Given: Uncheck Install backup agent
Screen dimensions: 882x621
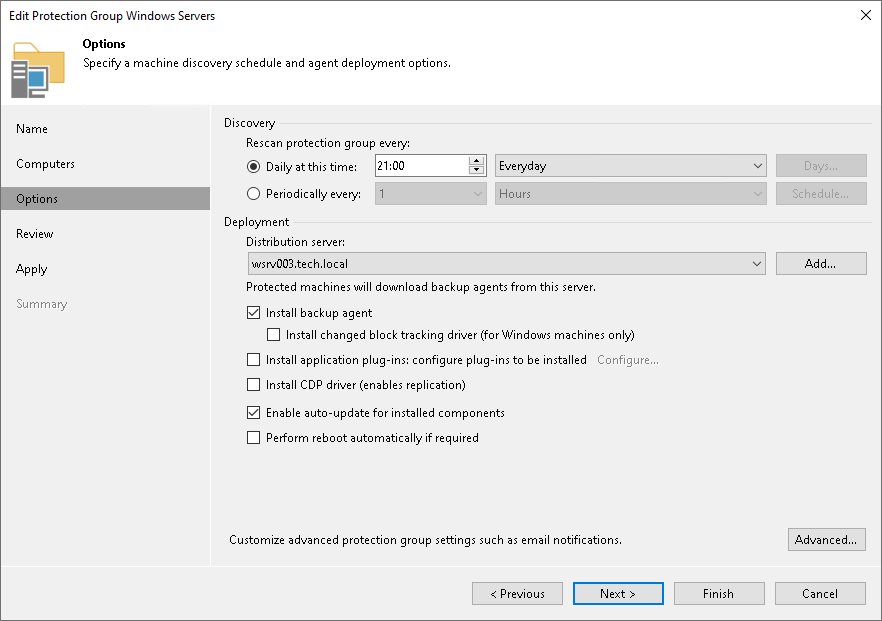Looking at the screenshot, I should coord(254,312).
